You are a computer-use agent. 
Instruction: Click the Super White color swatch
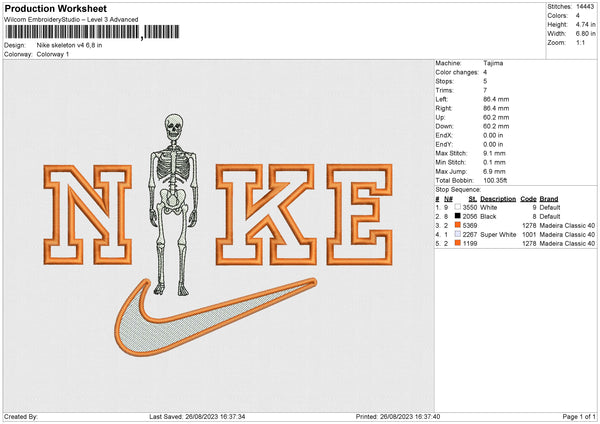coord(457,234)
